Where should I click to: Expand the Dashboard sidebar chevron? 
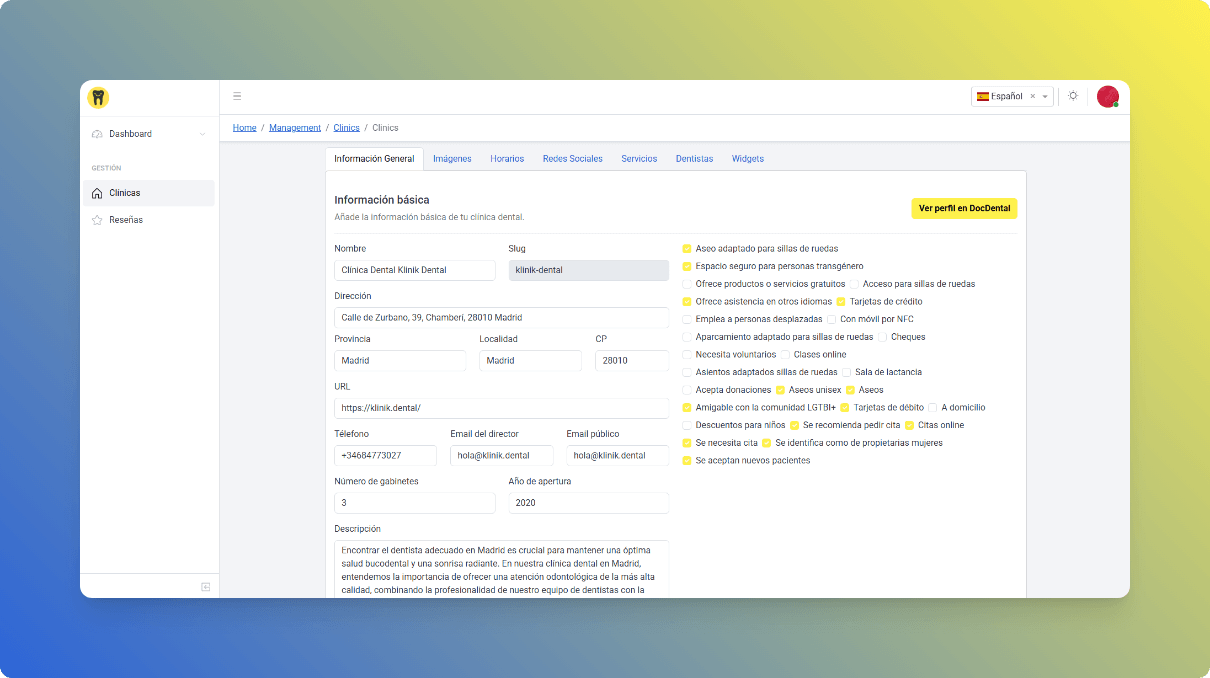pos(202,134)
